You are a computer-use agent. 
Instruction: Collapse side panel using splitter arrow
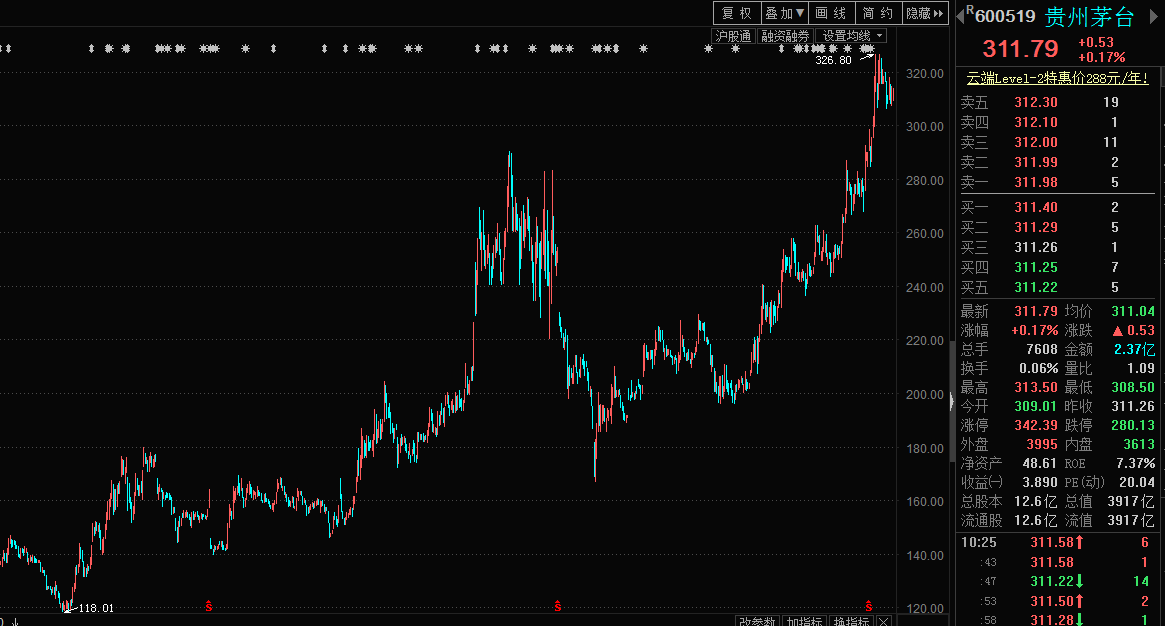952,402
